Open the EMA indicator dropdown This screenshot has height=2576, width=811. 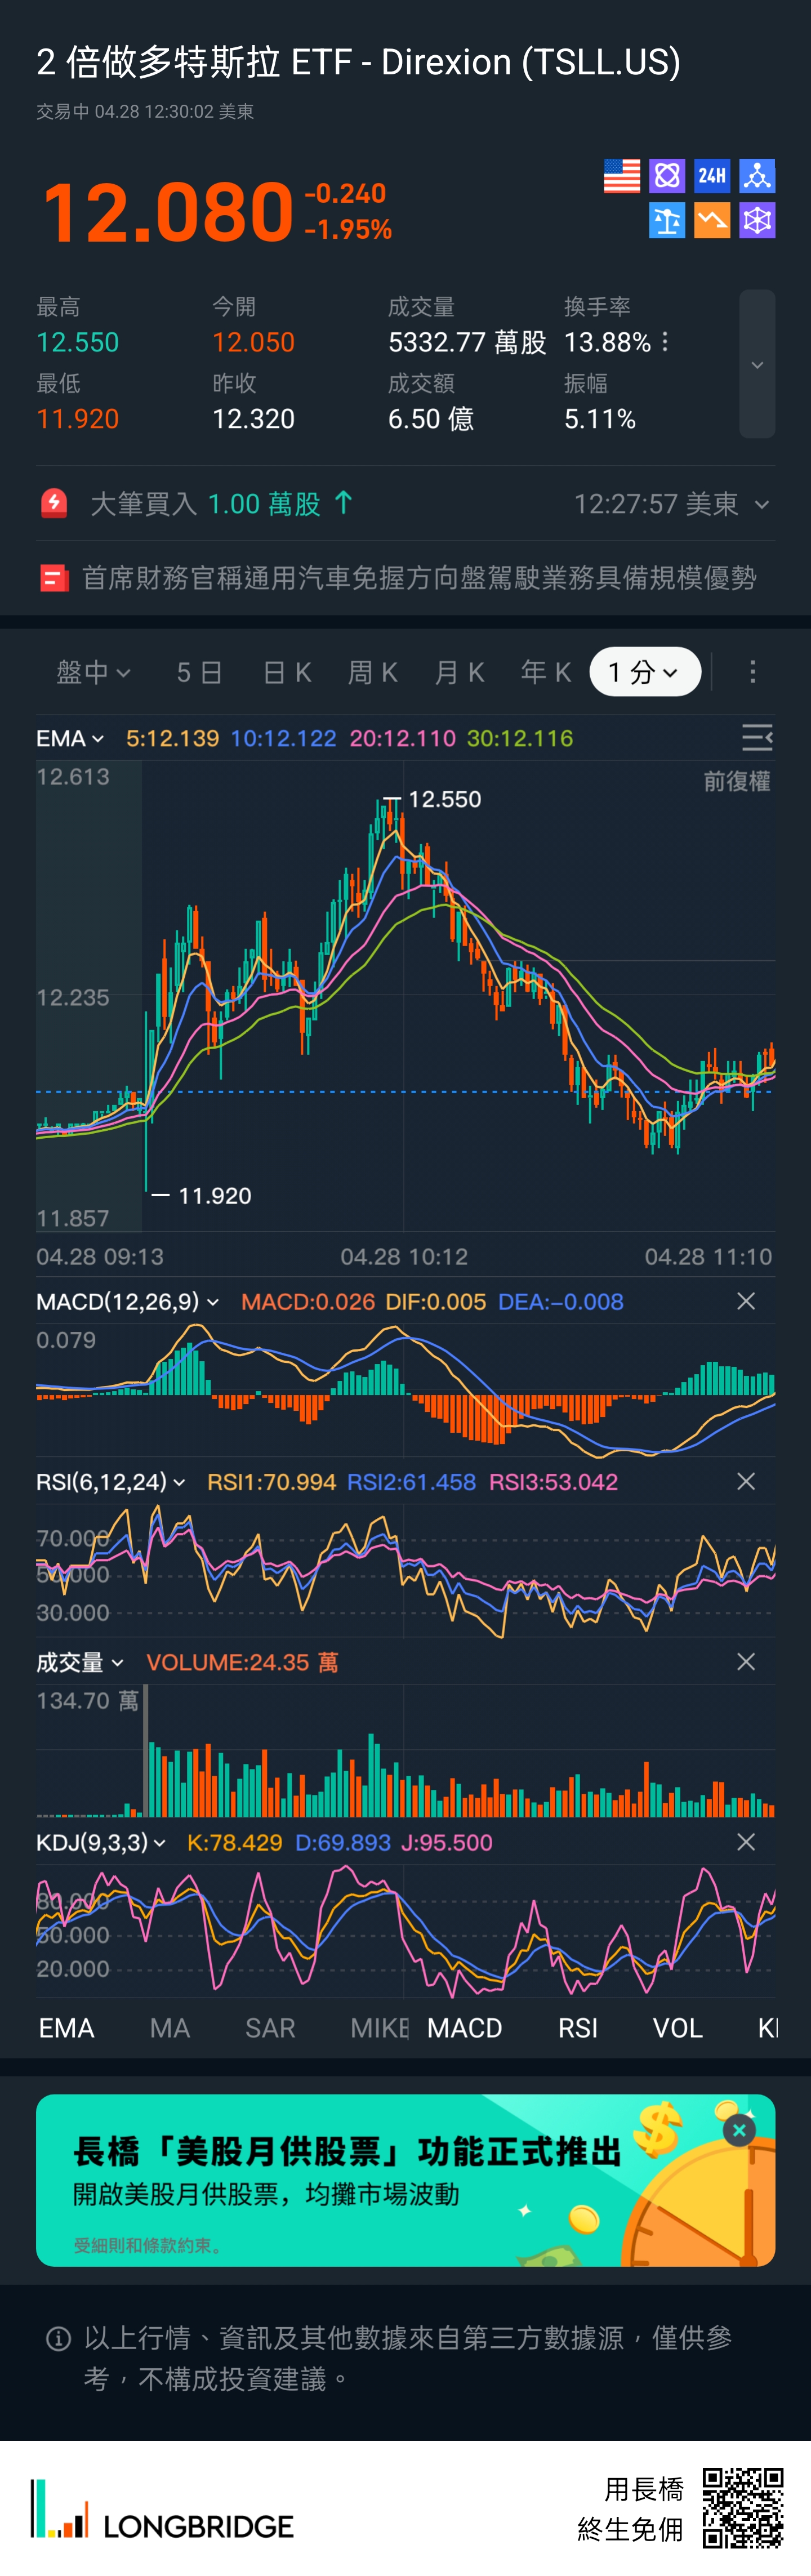70,739
